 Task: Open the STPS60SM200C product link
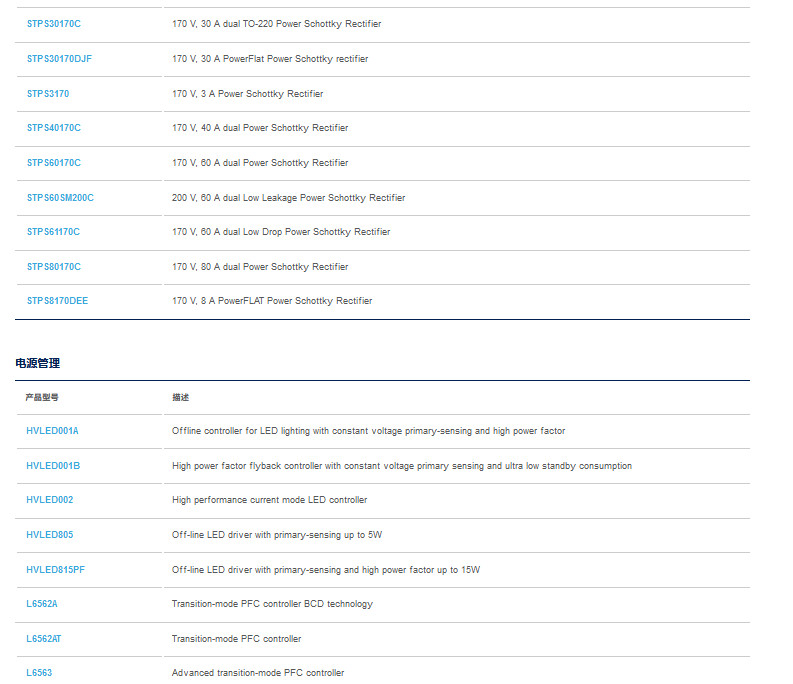[60, 197]
